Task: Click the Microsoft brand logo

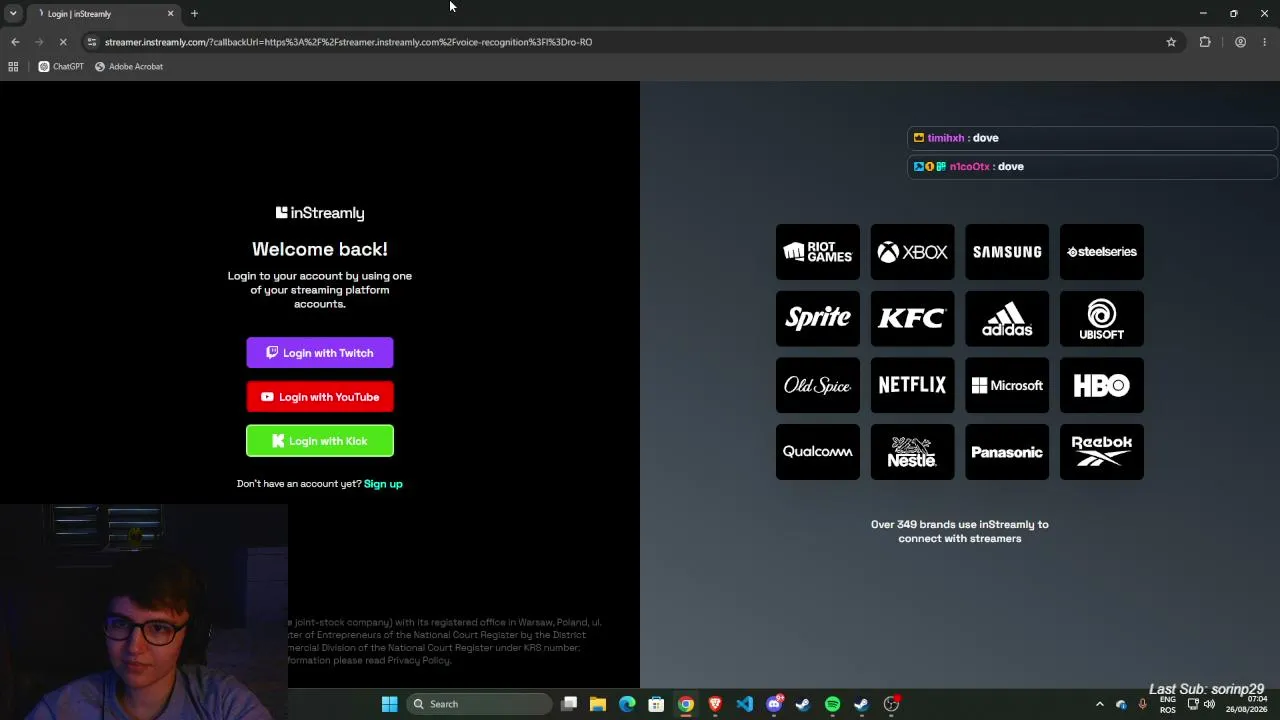Action: click(1007, 385)
